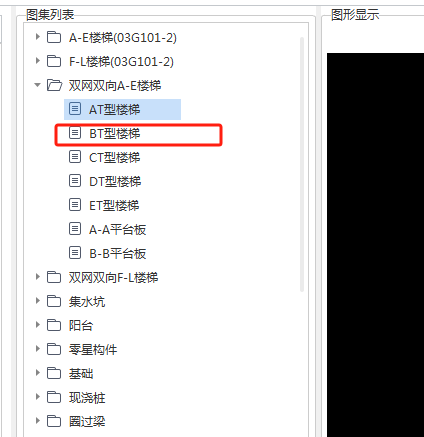Click the 图集列表 vertical scrollbar
The height and width of the screenshot is (437, 424).
(302, 165)
